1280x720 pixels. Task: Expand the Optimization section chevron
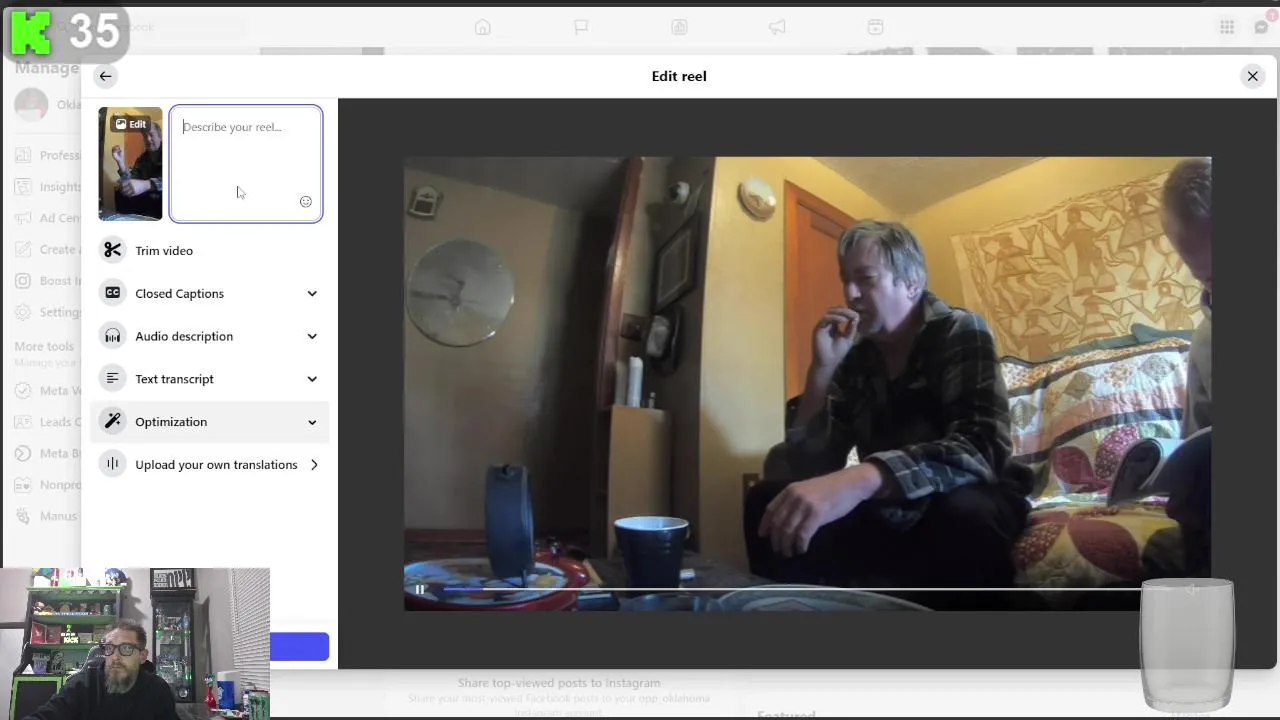tap(312, 422)
